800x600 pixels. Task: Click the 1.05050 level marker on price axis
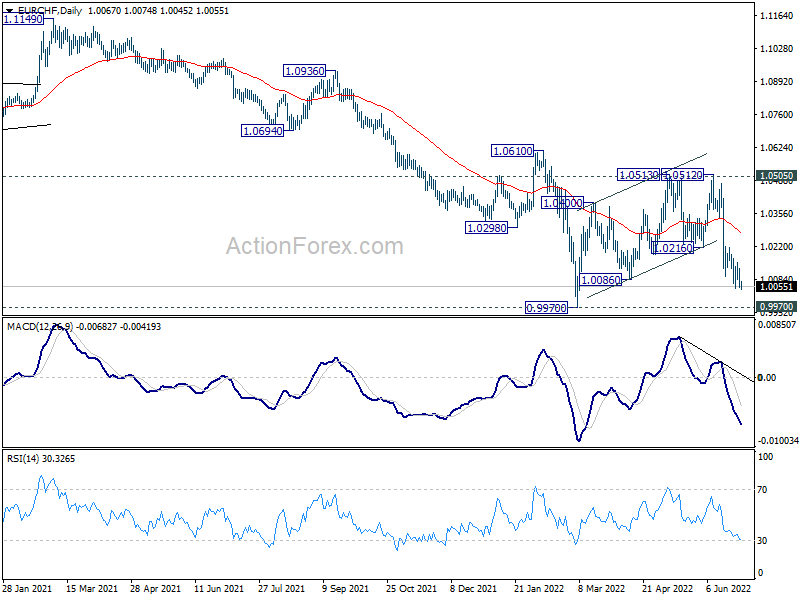(777, 176)
